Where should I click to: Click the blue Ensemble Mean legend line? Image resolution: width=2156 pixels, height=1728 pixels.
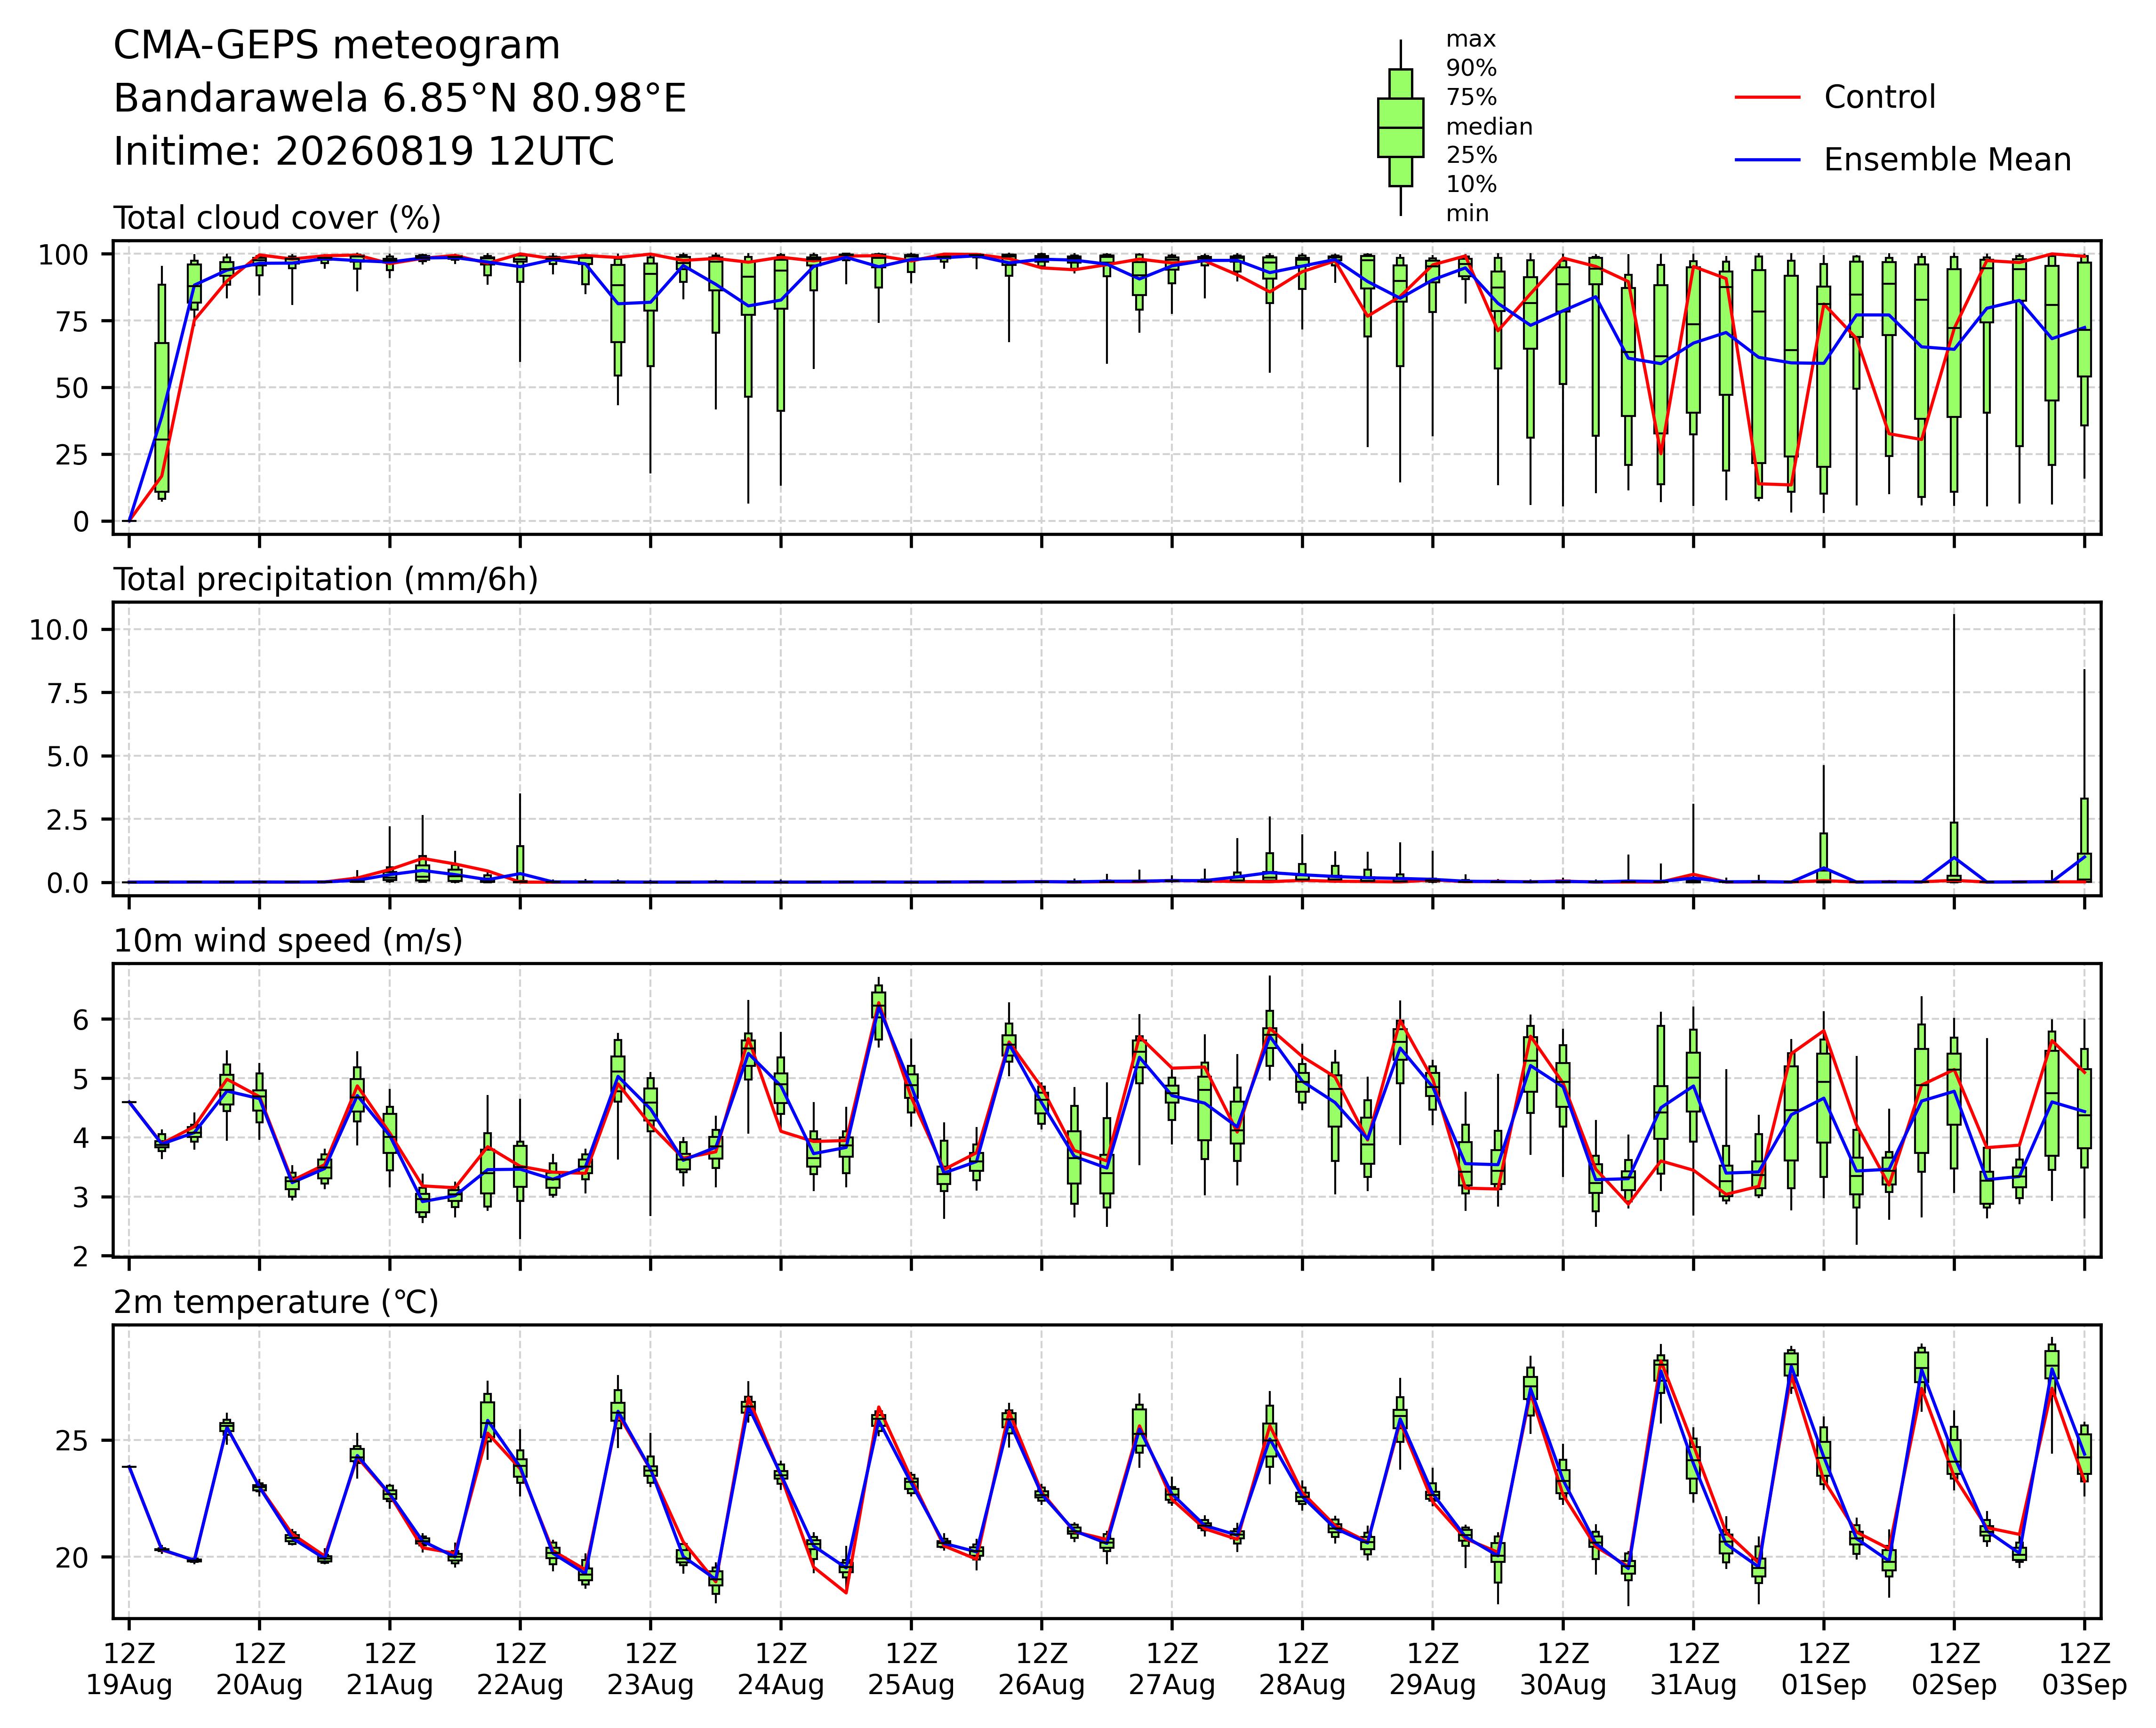point(1767,160)
